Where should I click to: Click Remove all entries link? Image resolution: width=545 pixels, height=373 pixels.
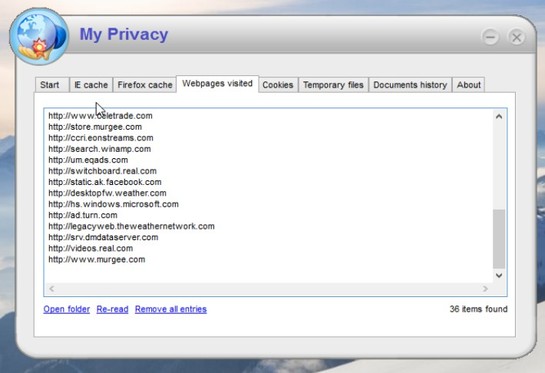click(x=171, y=309)
